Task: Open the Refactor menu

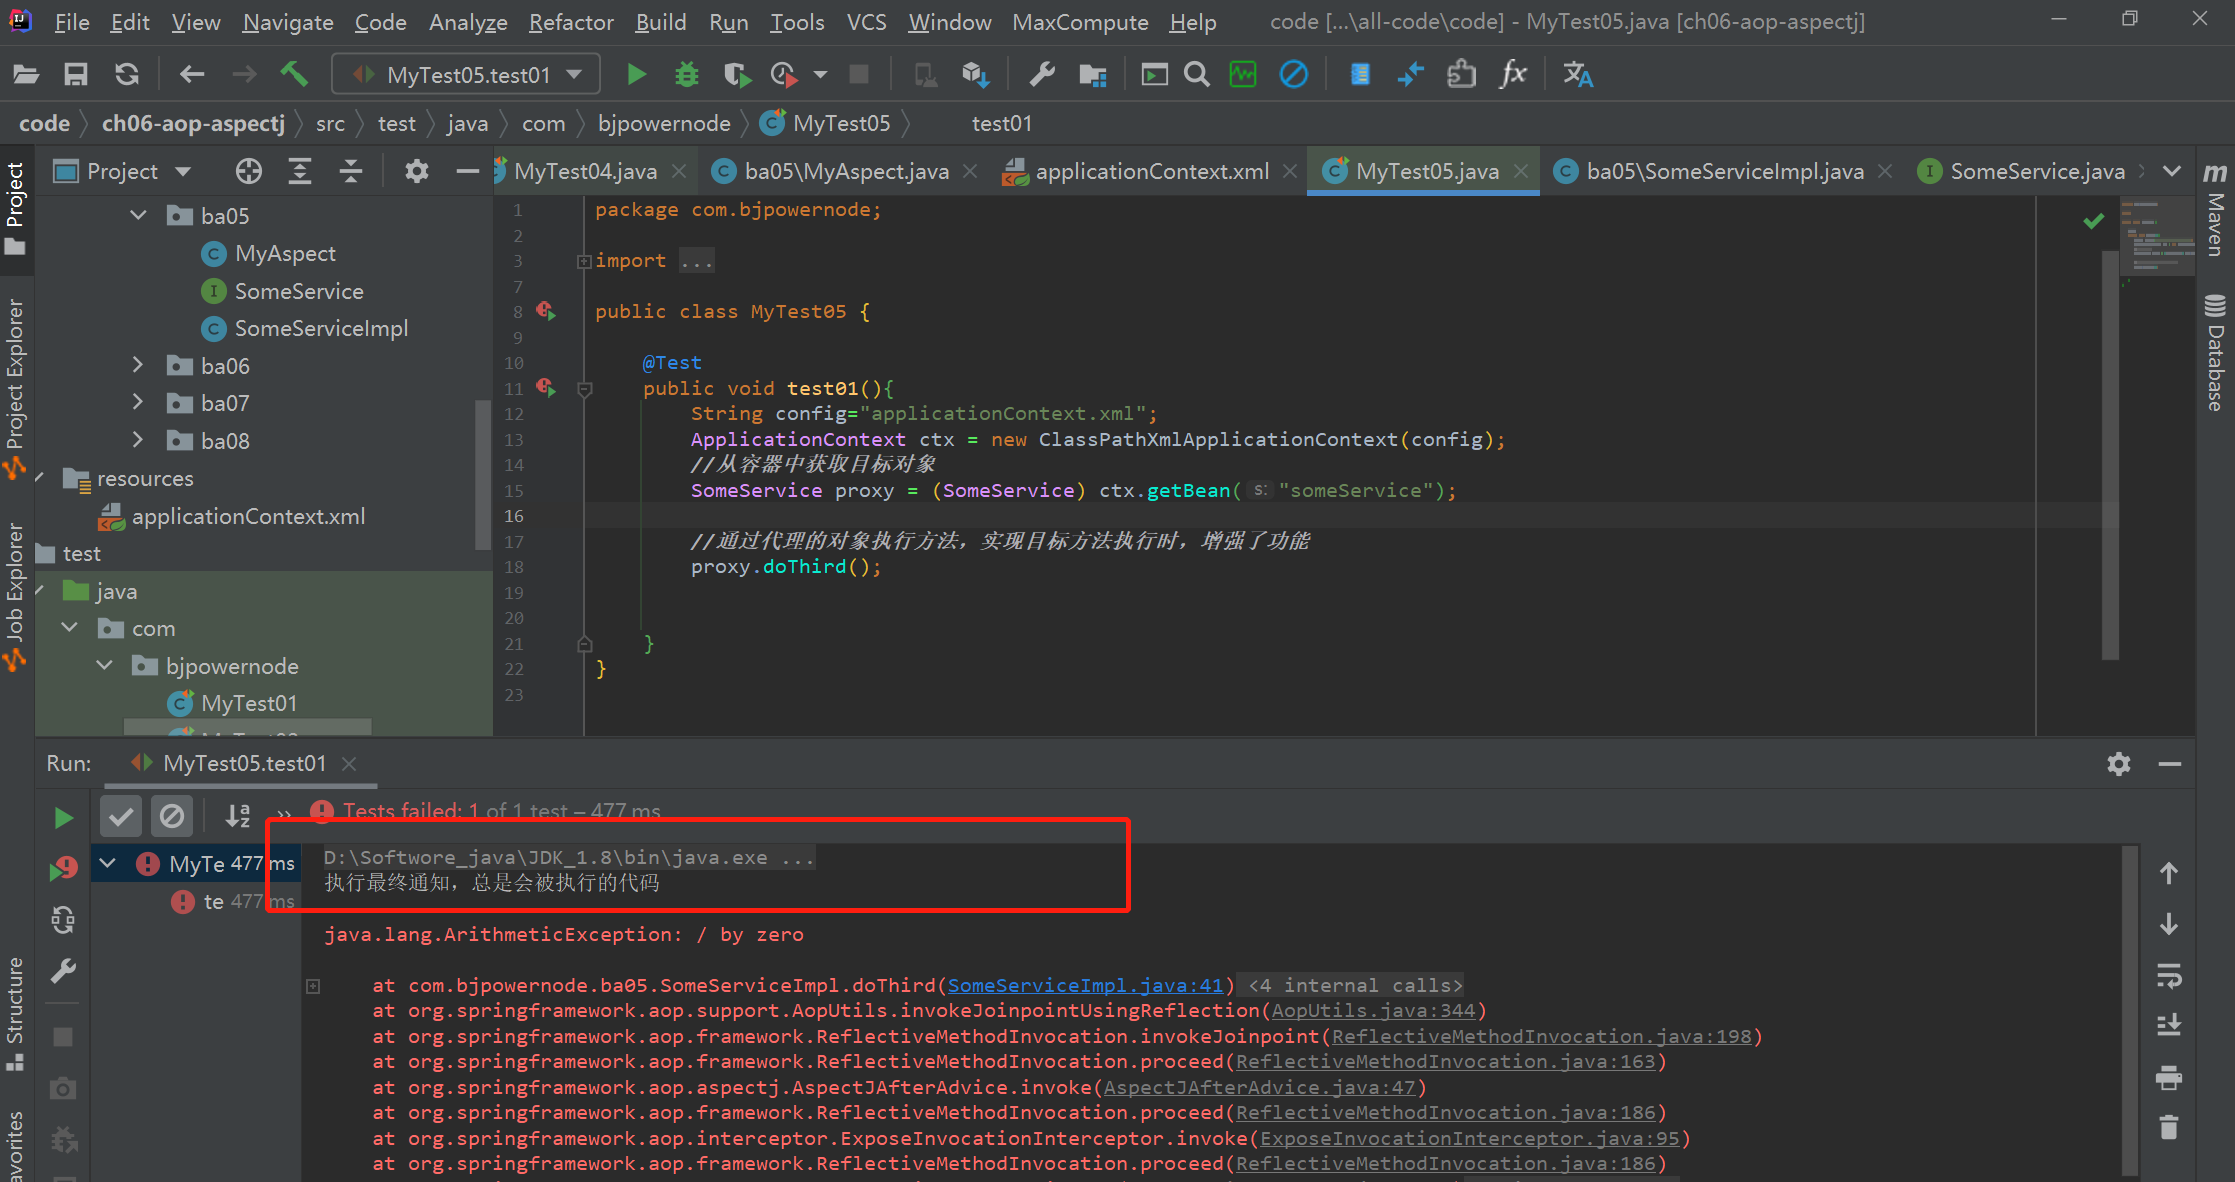Action: coord(570,22)
